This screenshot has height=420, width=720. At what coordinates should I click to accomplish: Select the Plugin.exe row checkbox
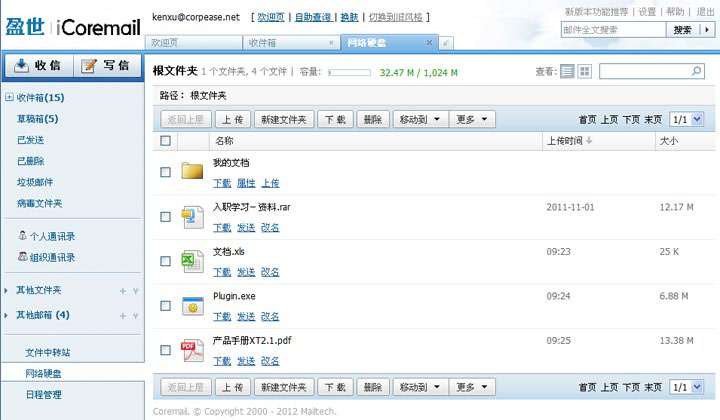tap(166, 307)
